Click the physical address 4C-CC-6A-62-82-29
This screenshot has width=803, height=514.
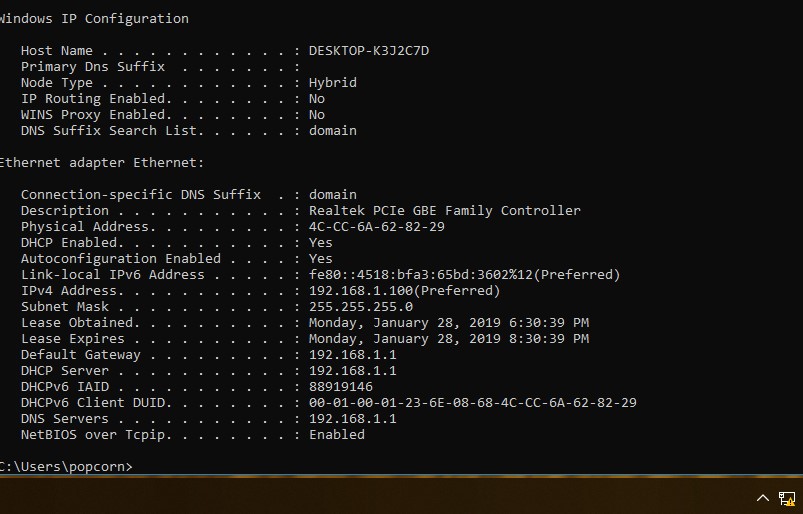pos(376,227)
